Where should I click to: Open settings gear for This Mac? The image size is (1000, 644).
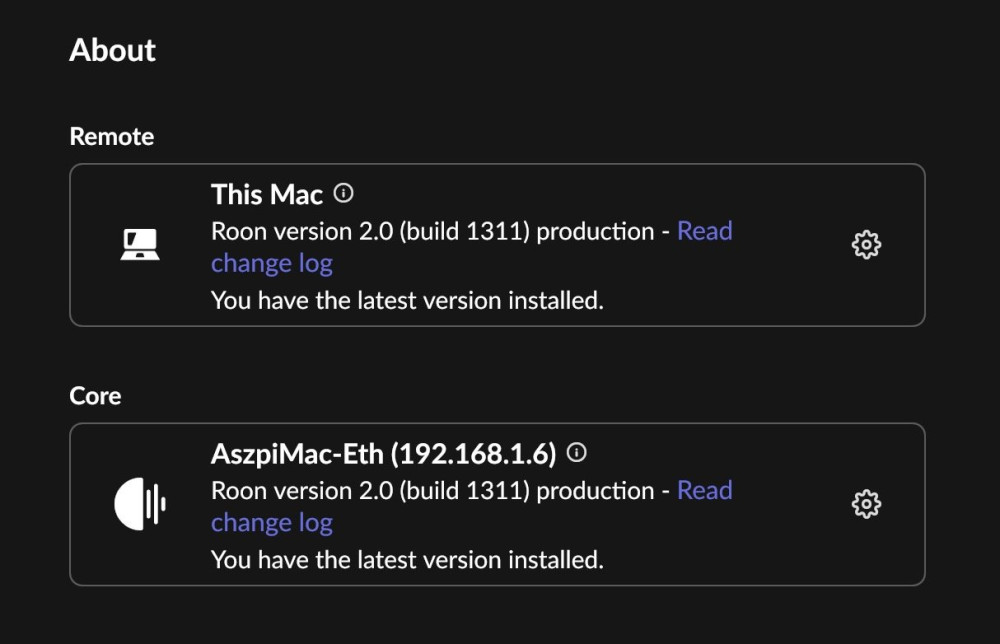865,245
